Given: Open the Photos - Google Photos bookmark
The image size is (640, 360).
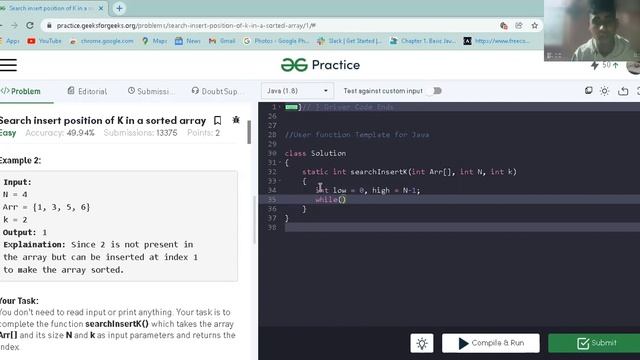Looking at the screenshot, I should [276, 41].
